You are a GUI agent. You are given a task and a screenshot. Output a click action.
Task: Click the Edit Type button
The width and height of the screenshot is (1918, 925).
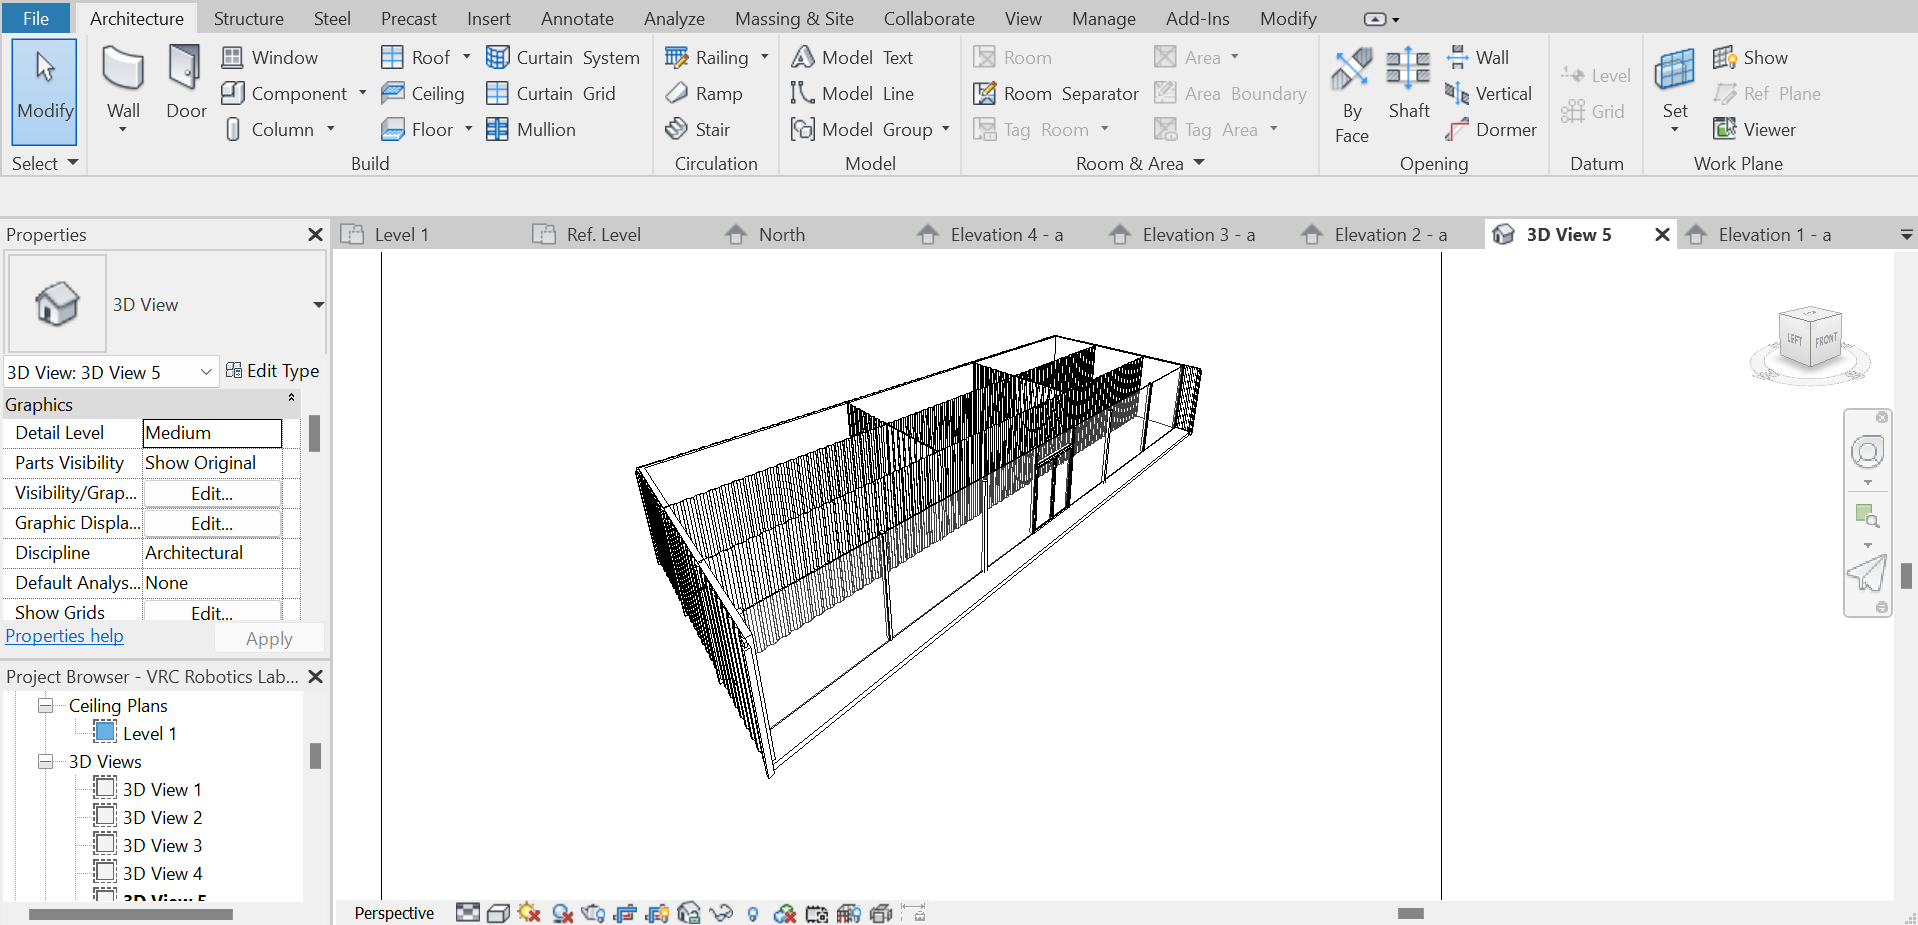[x=272, y=371]
